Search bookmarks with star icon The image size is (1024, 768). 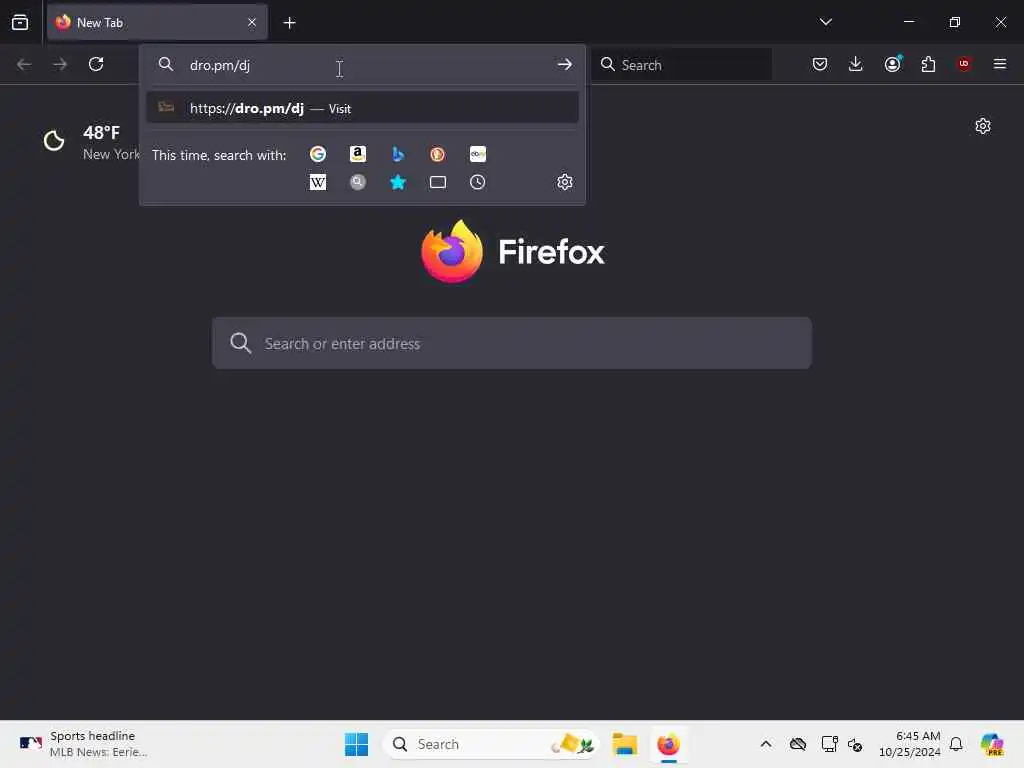point(398,182)
